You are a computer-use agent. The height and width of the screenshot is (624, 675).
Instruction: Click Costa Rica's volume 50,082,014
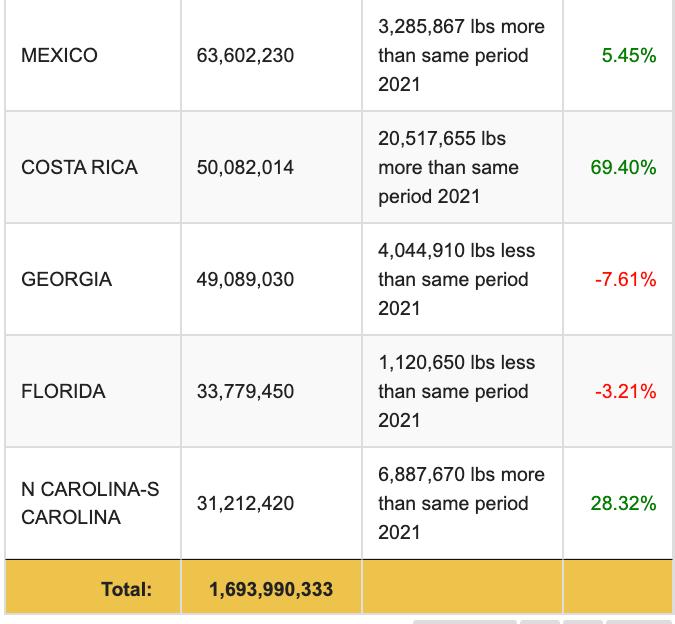pos(245,167)
